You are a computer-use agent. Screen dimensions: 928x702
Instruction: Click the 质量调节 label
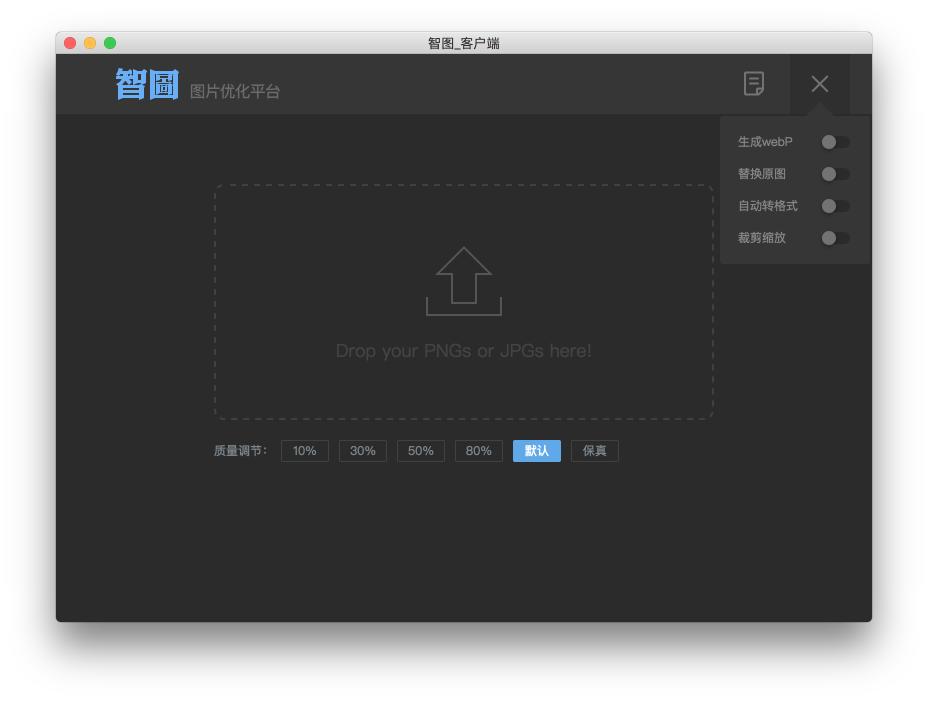pyautogui.click(x=238, y=450)
